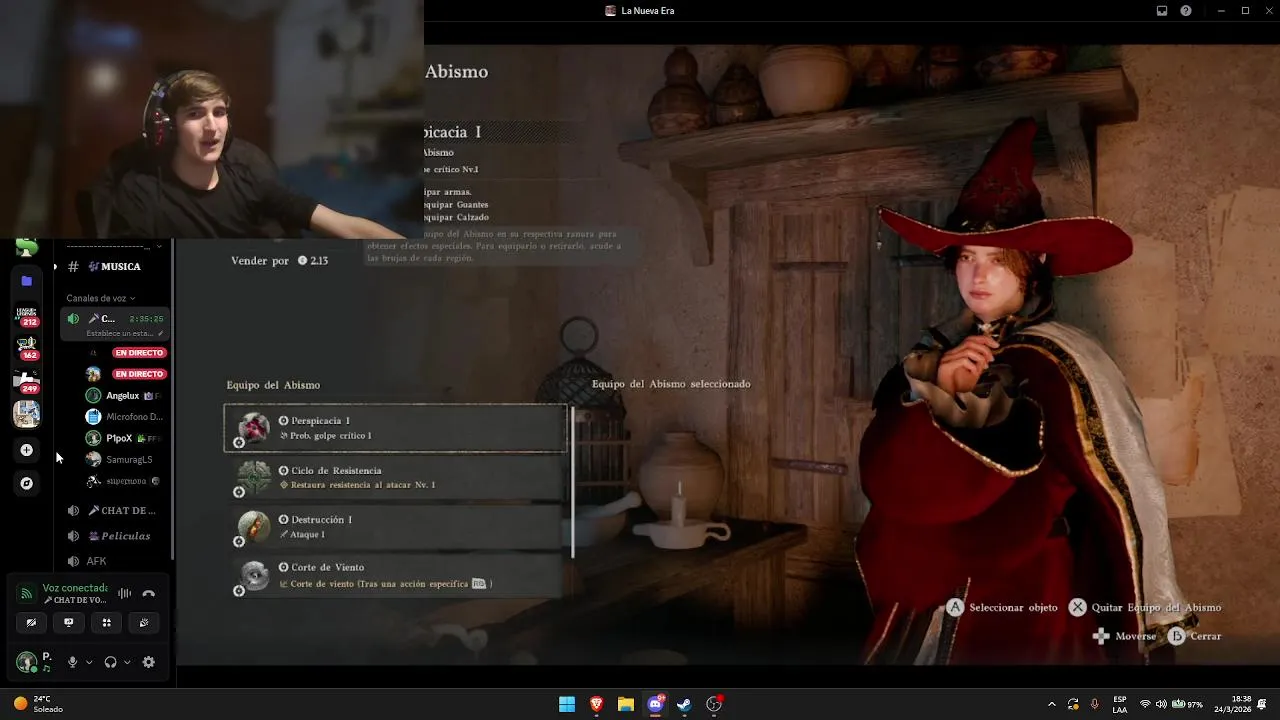Disconnect from voice with hang-up icon
Image resolution: width=1280 pixels, height=720 pixels.
[x=149, y=593]
